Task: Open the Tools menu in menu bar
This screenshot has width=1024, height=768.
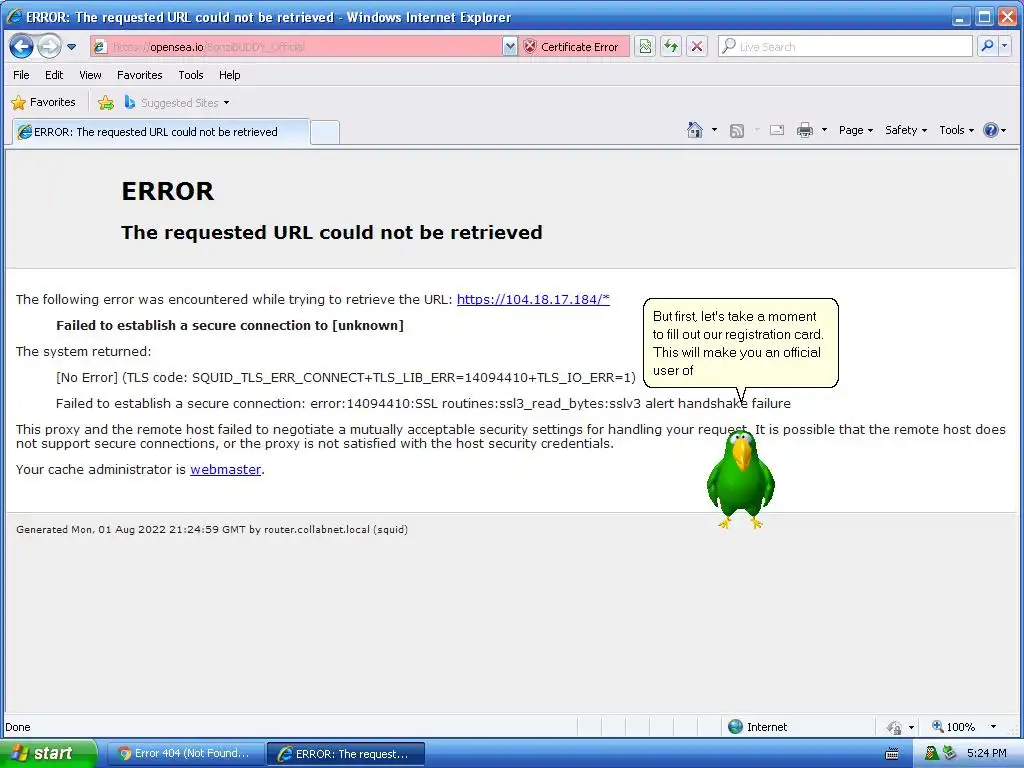Action: coord(191,75)
